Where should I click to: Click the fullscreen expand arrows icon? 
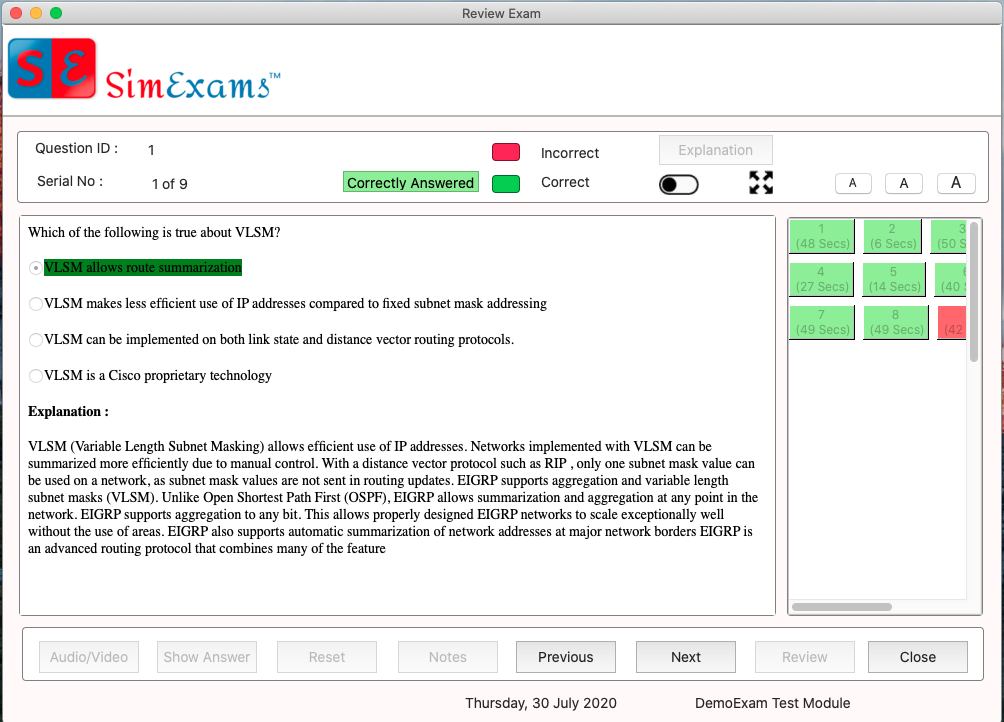761,182
